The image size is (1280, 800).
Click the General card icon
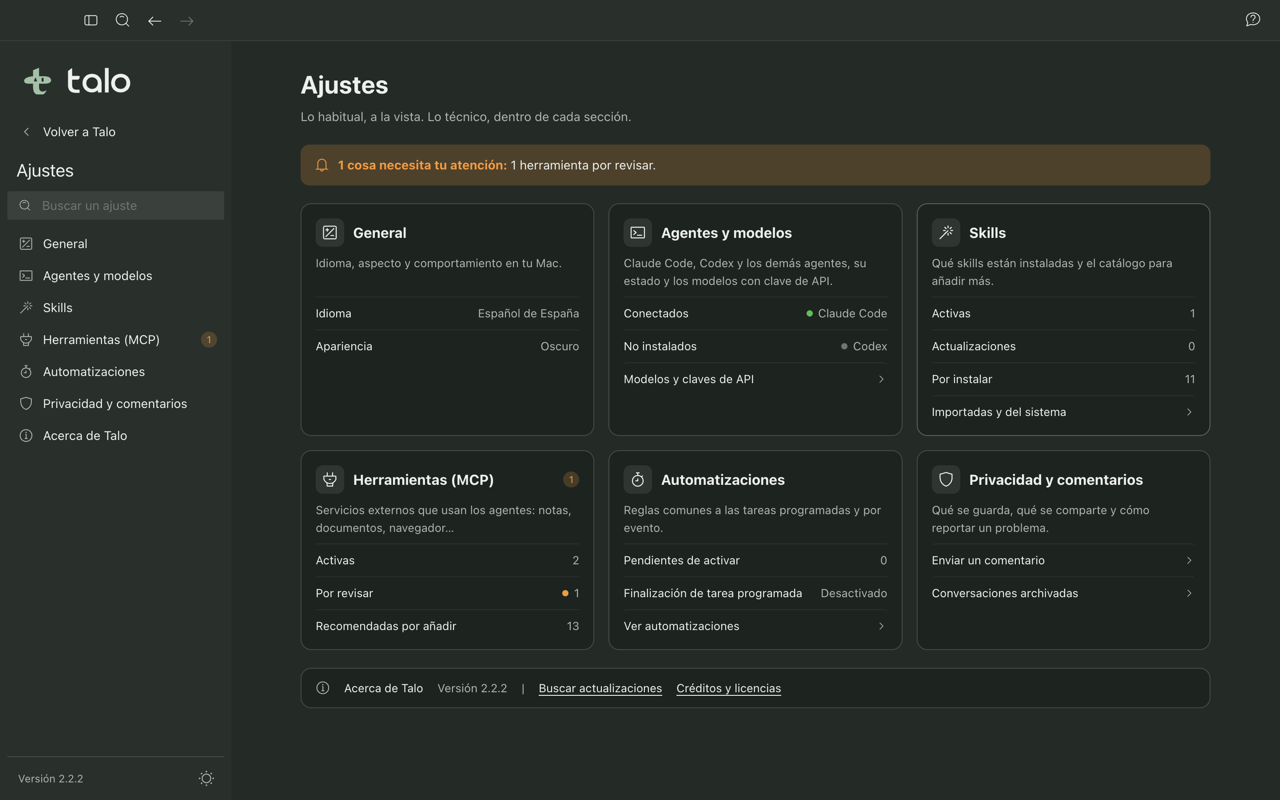tap(330, 232)
